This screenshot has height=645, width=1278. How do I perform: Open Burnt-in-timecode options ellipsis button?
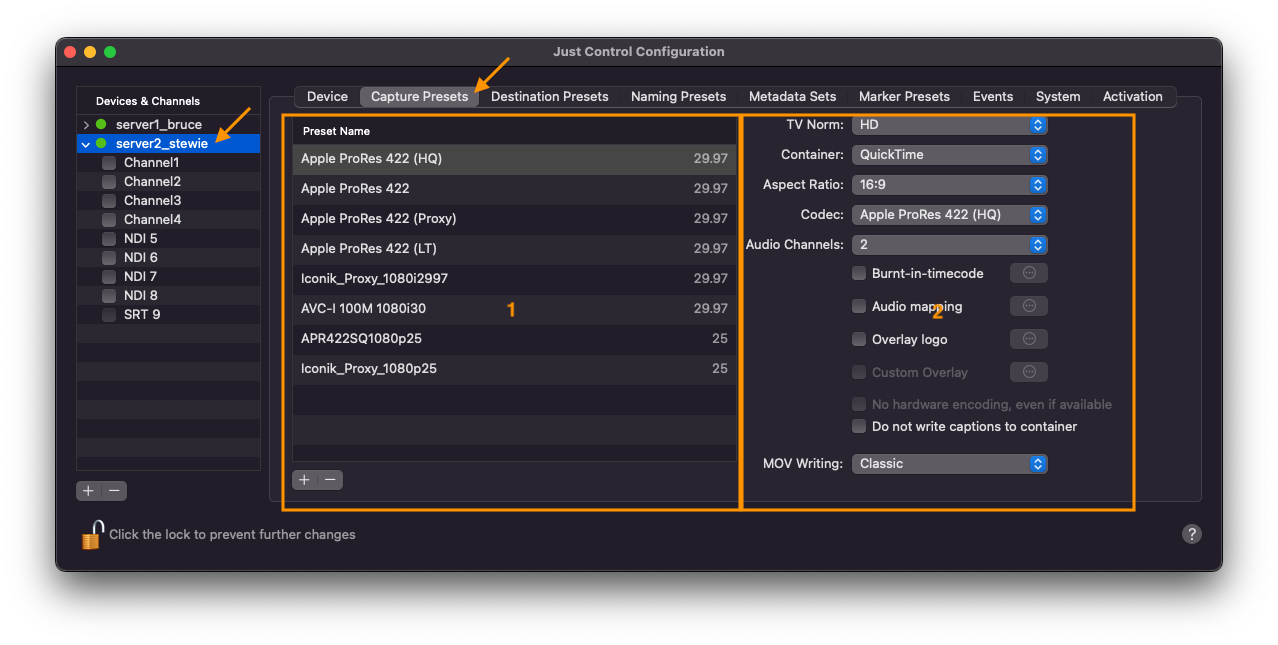(x=1029, y=273)
